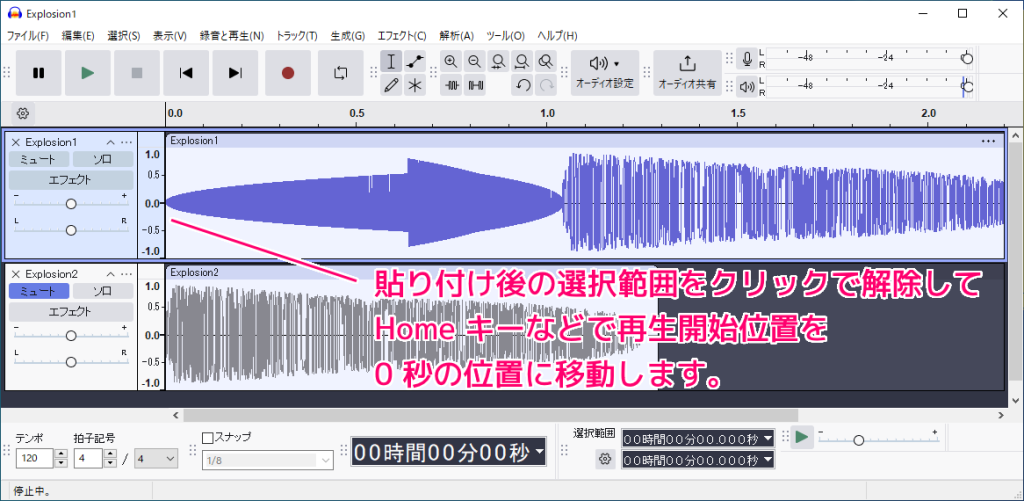
Task: Toggle the Loop playback button
Action: [x=341, y=73]
